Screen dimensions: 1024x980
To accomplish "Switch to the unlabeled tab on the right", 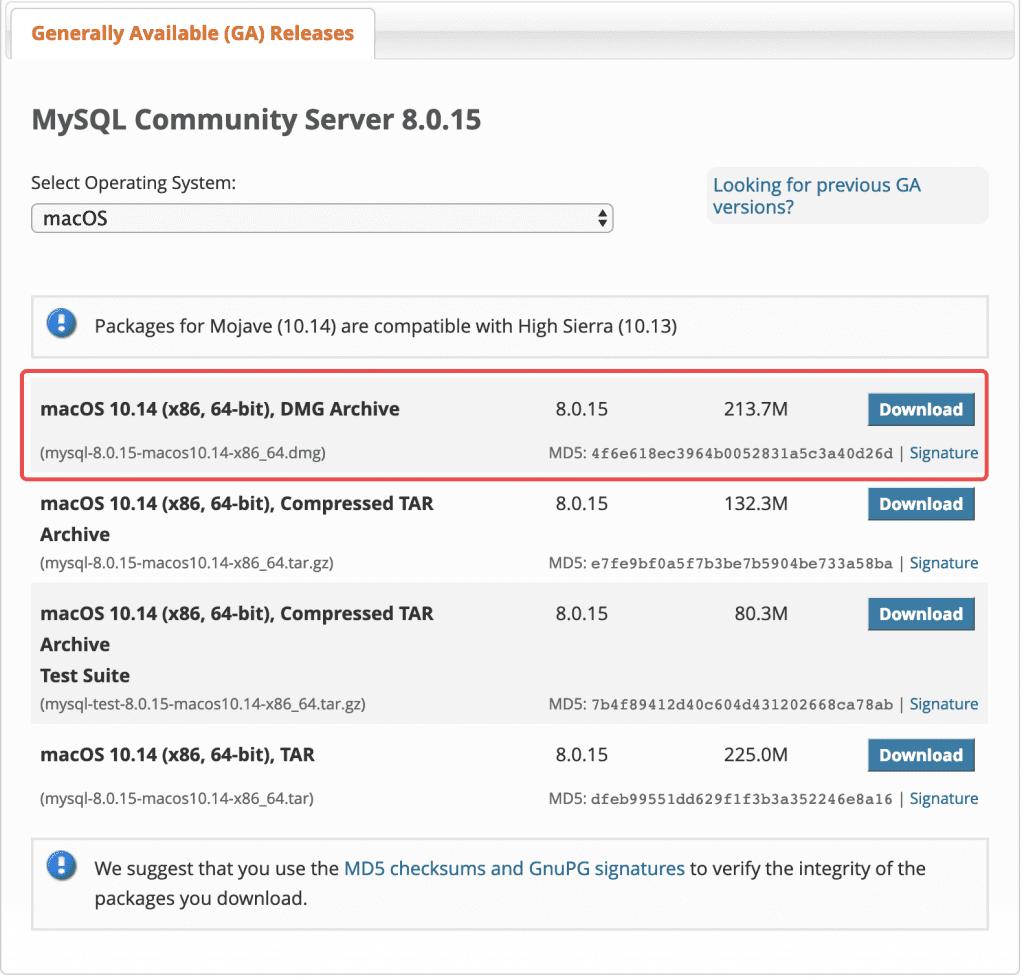I will pos(700,33).
